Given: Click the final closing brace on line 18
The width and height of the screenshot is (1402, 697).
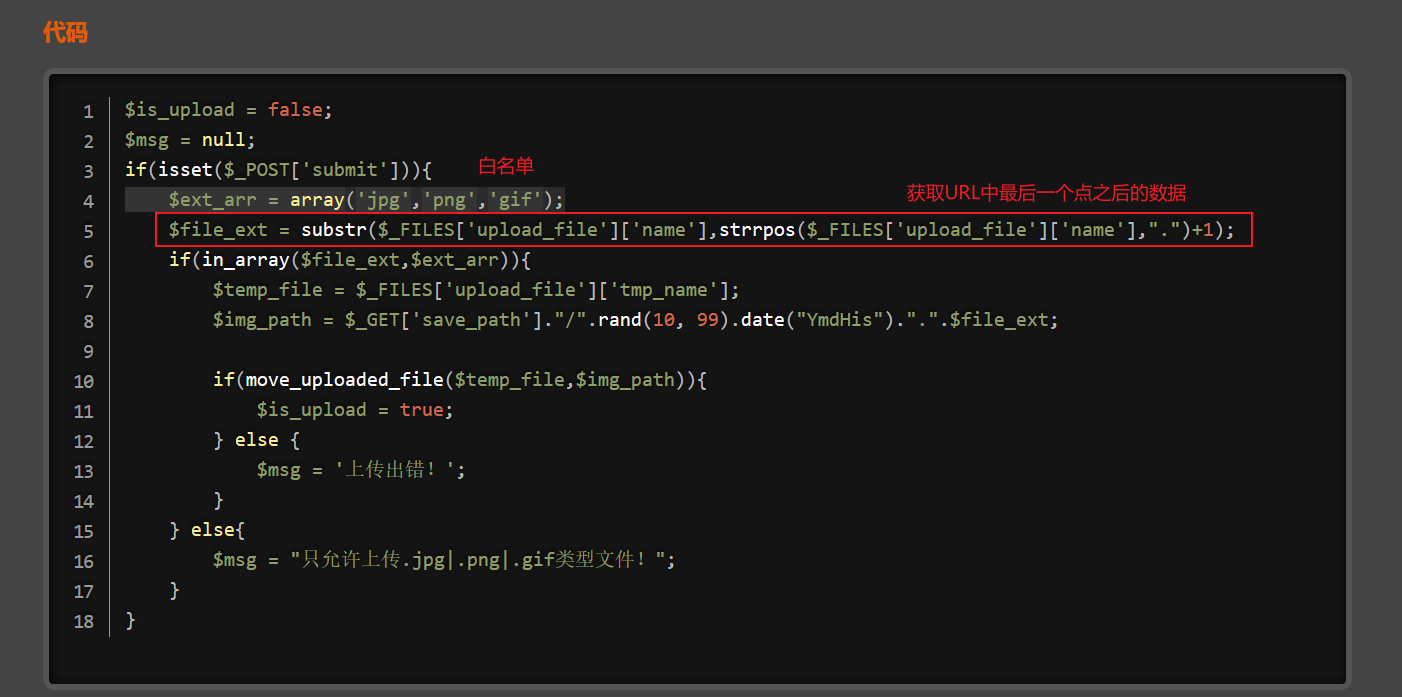Looking at the screenshot, I should (x=130, y=620).
